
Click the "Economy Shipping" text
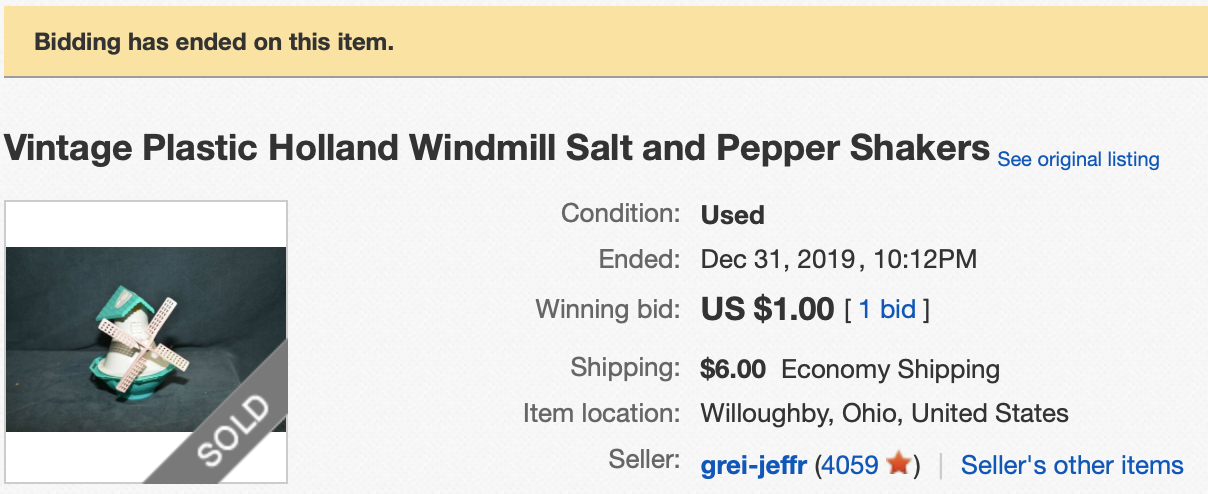(x=890, y=370)
